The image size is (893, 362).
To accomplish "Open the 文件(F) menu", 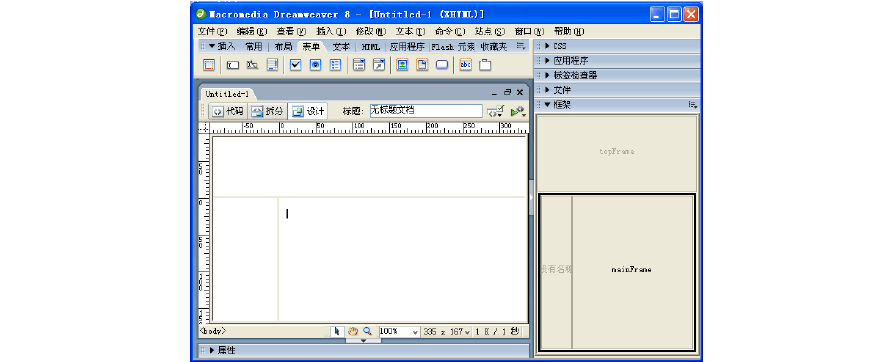I will click(x=212, y=32).
